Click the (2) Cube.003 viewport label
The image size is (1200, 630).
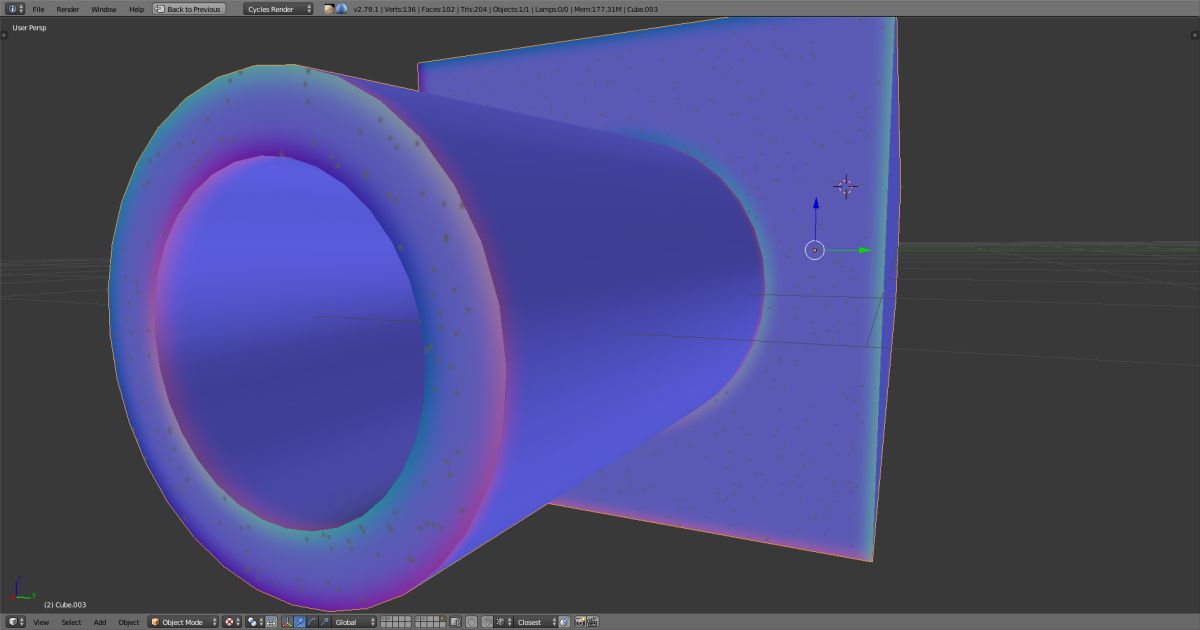(65, 604)
